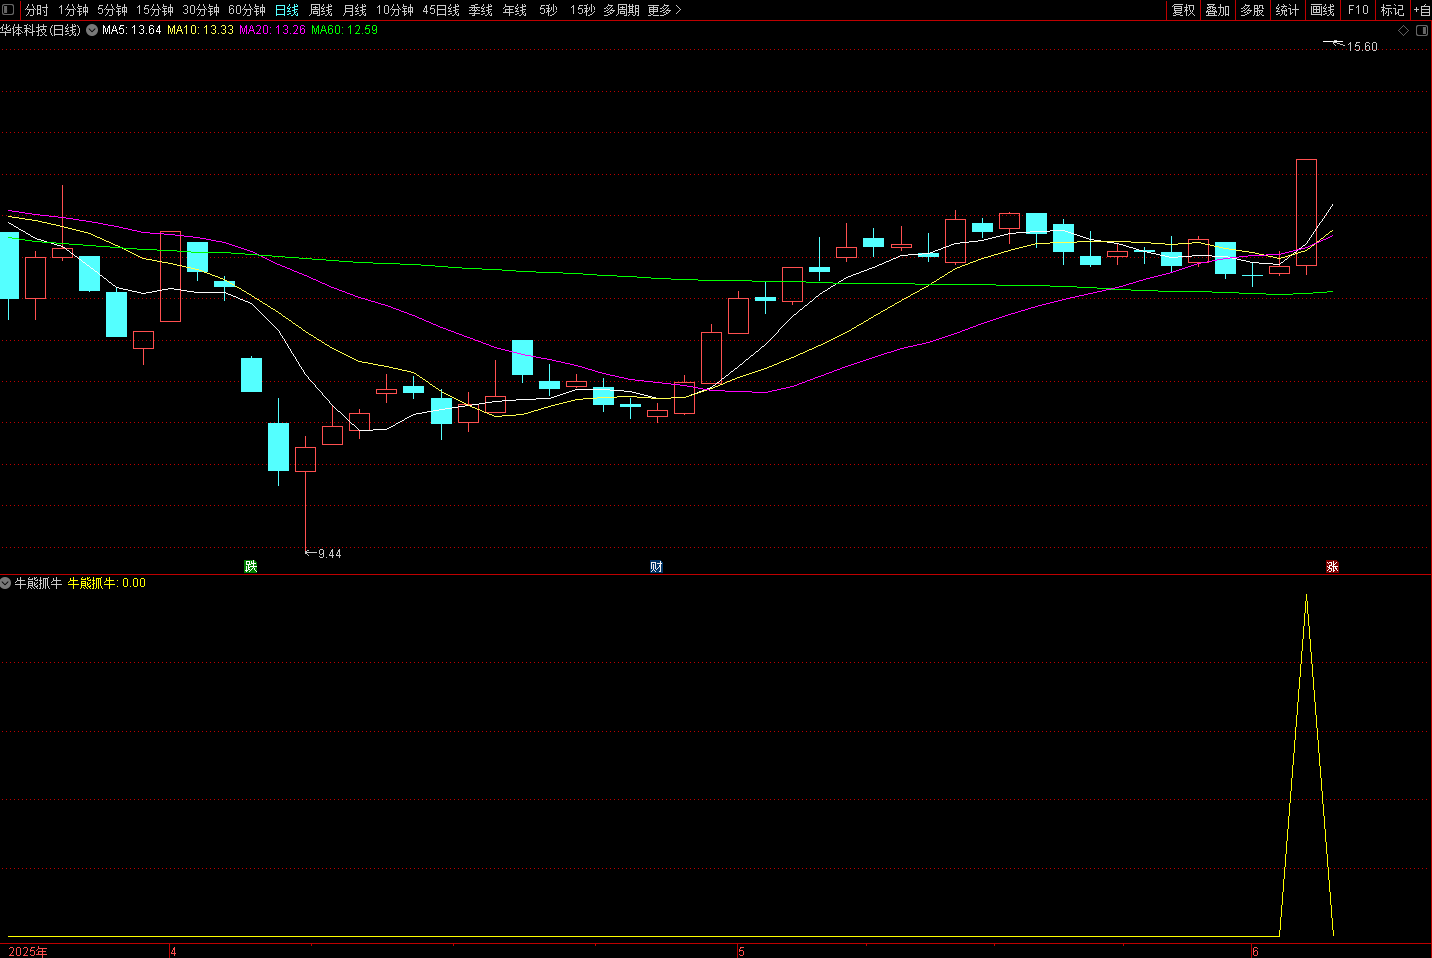Click the month 5 axis marker
The width and height of the screenshot is (1432, 958).
741,951
